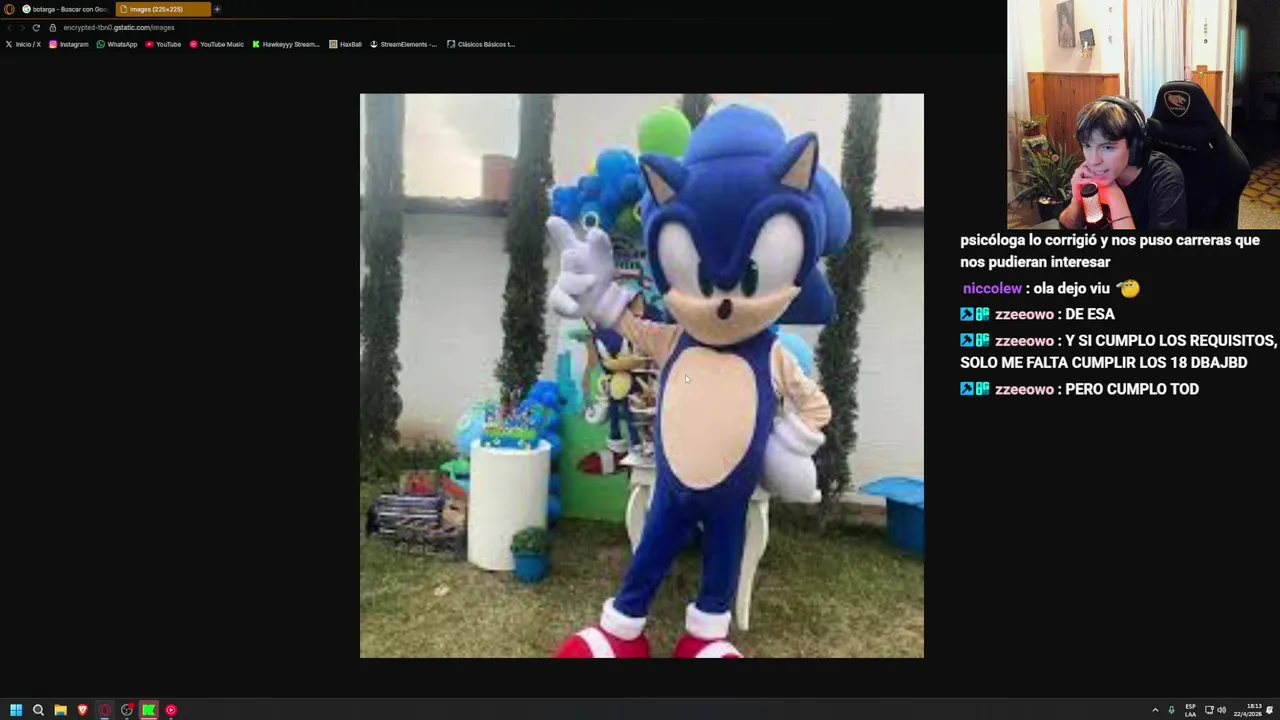Open the YouTube bookmark
The width and height of the screenshot is (1280, 720).
click(x=164, y=44)
